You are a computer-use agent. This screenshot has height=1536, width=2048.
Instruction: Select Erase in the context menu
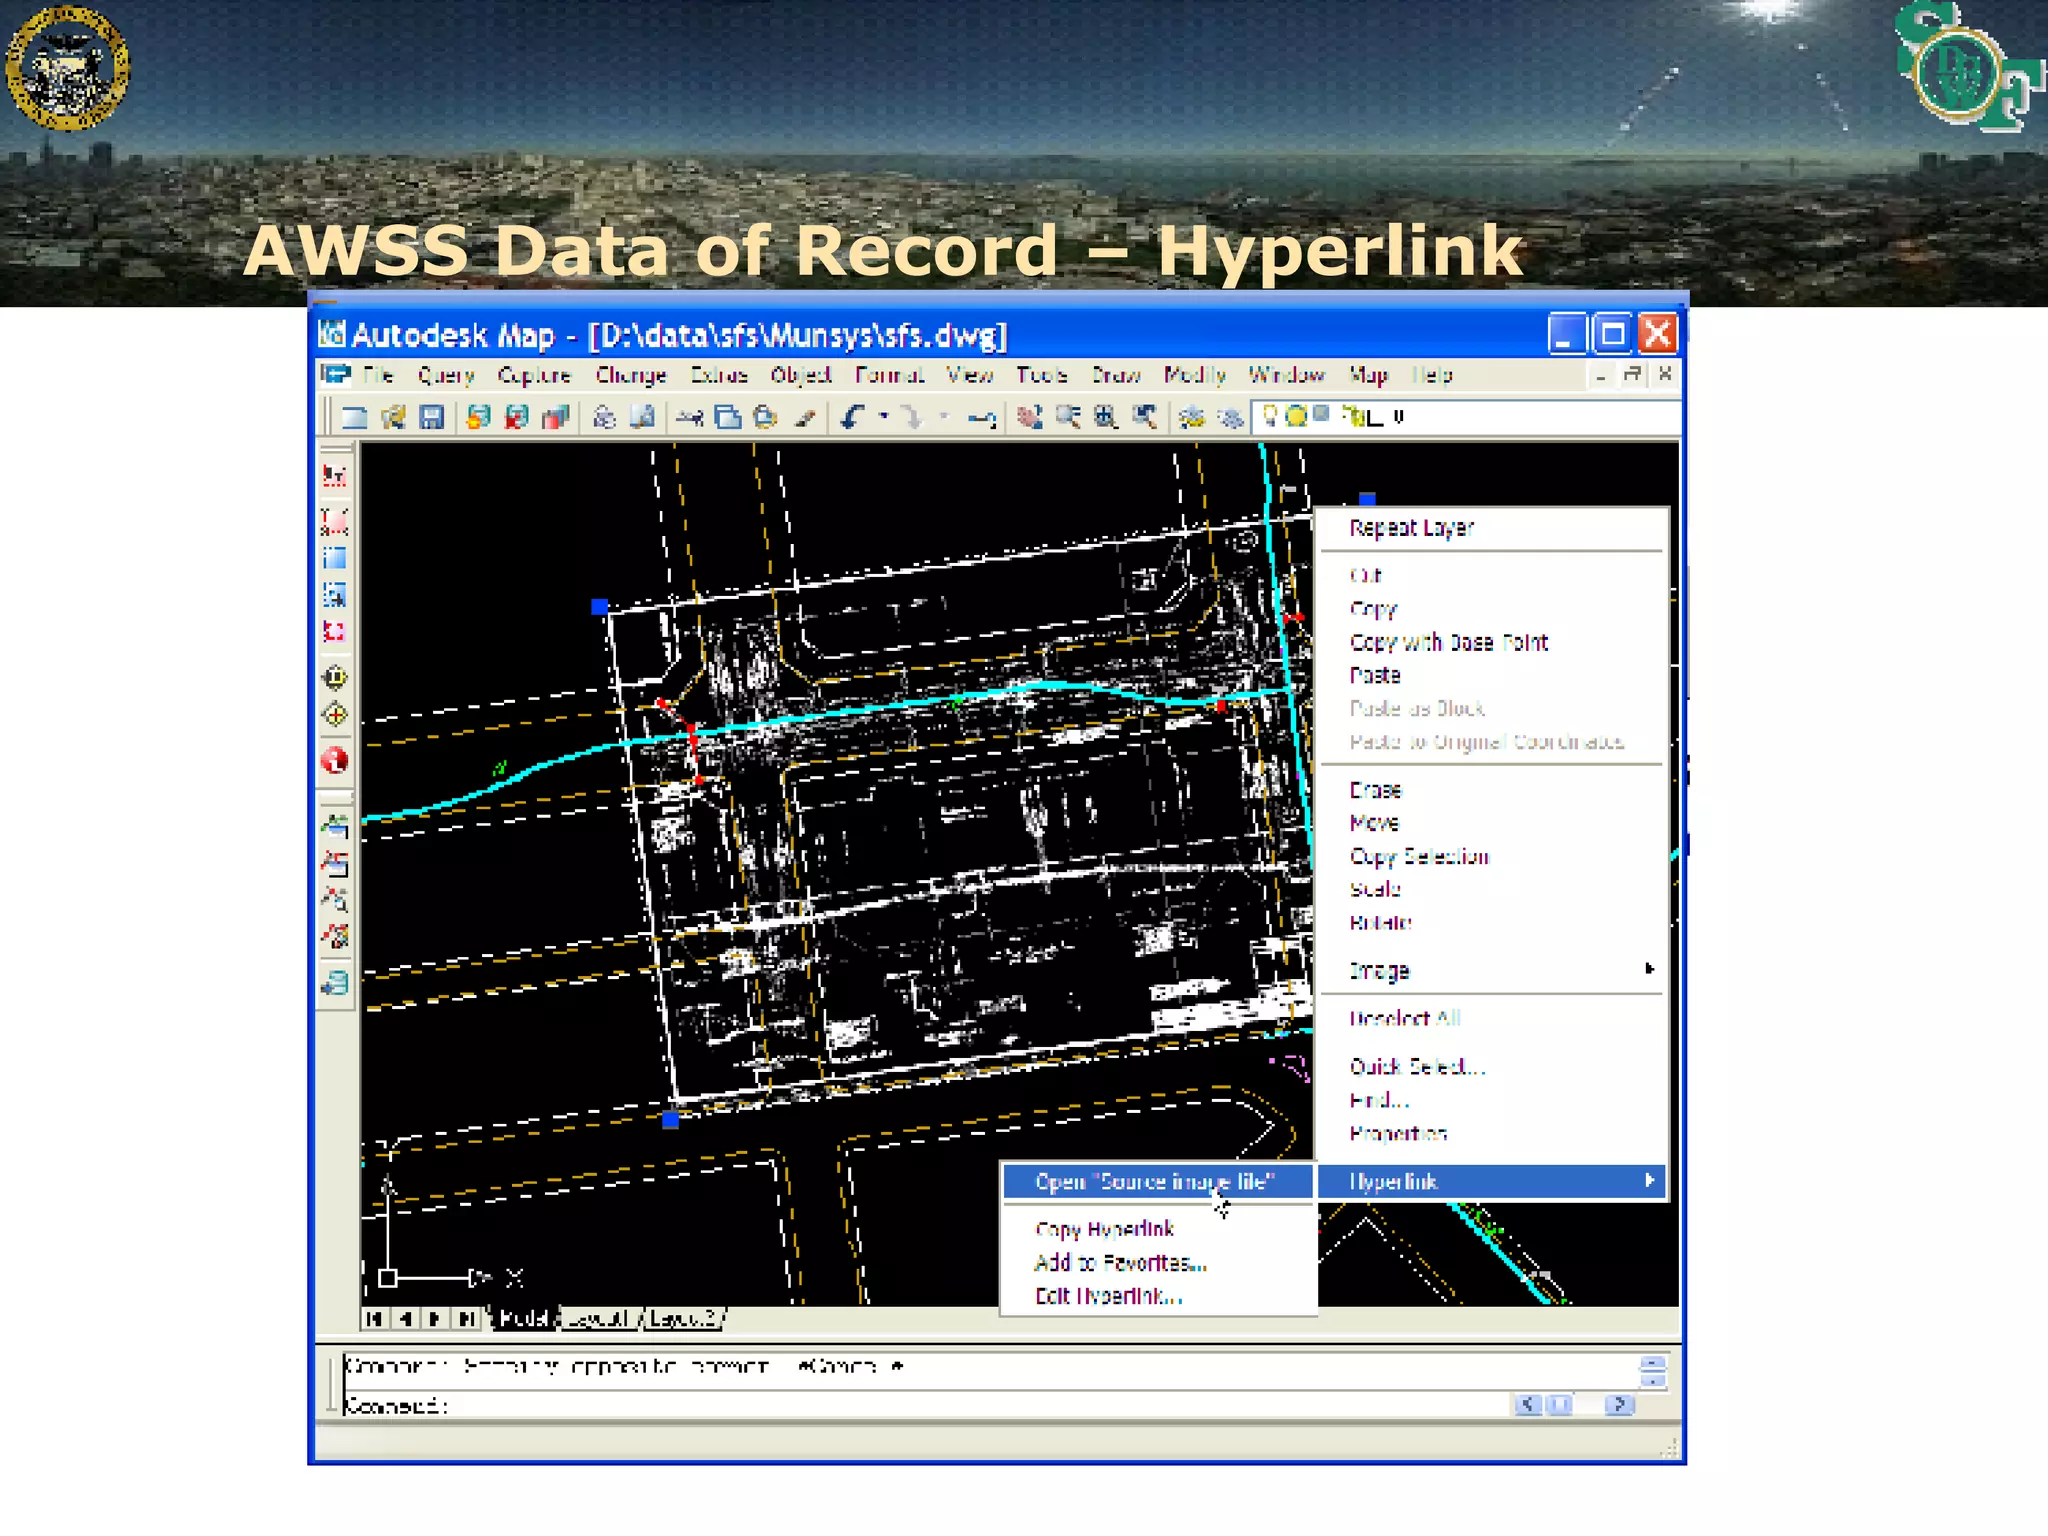[1375, 790]
